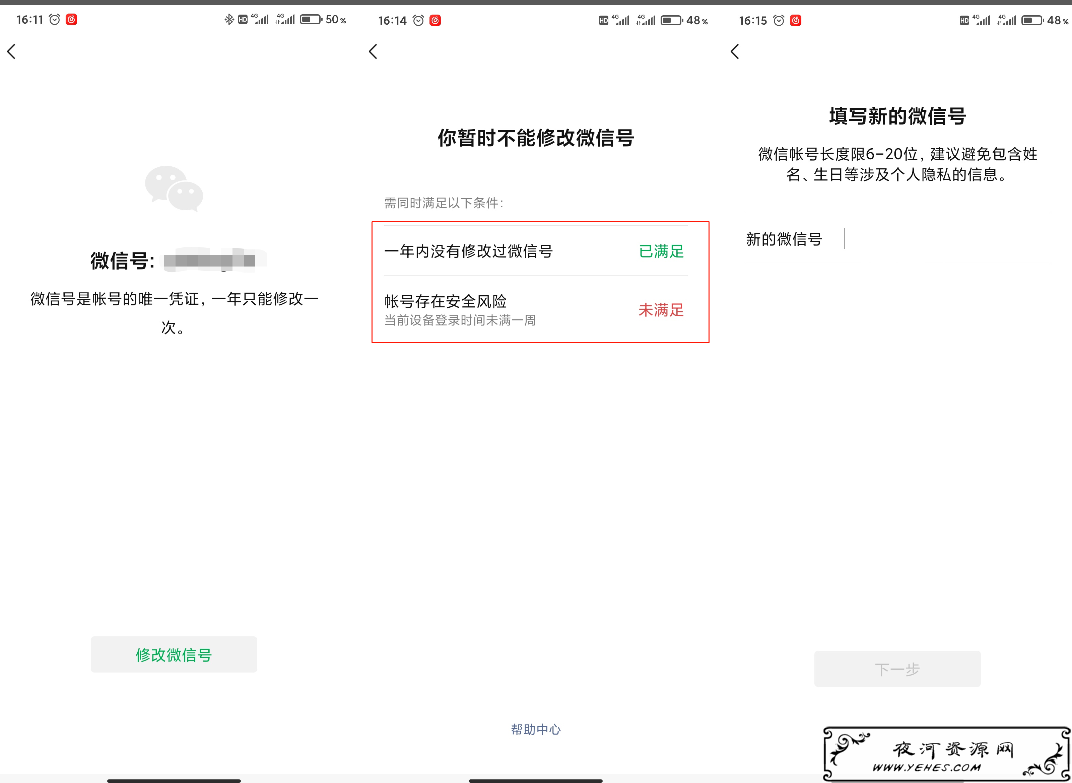
Task: Tap the 微信帐号长度限6-20位 hint text
Action: click(897, 164)
